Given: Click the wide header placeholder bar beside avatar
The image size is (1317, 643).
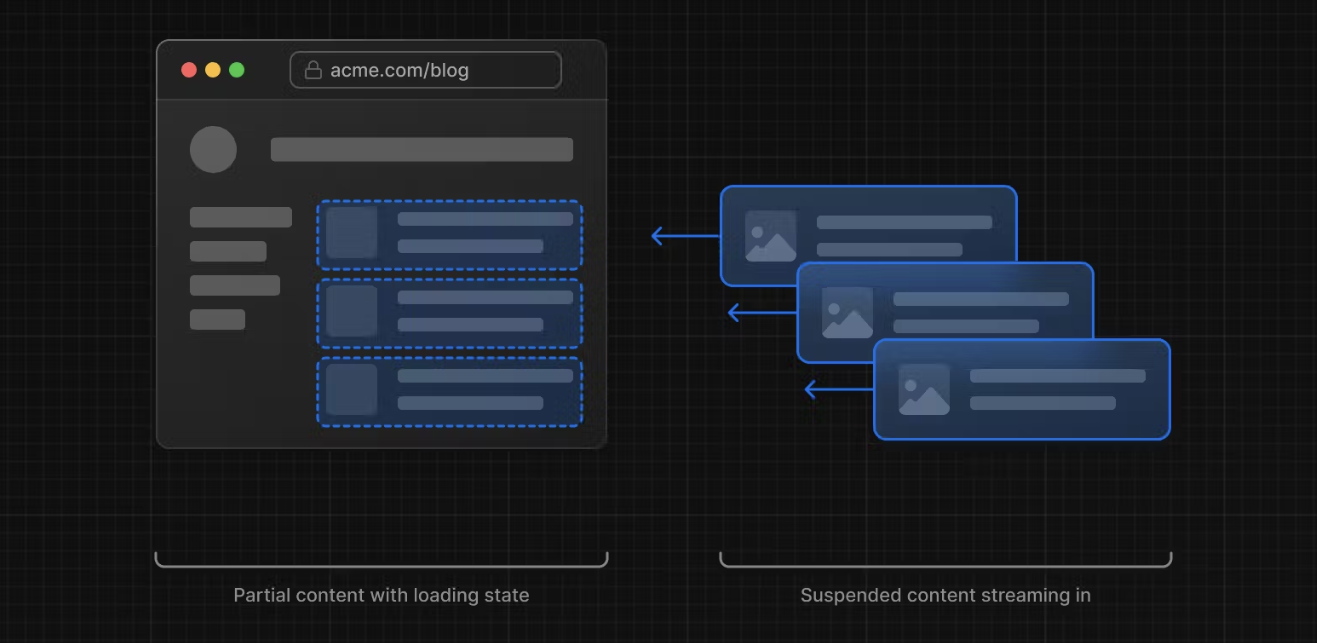Looking at the screenshot, I should tap(422, 149).
